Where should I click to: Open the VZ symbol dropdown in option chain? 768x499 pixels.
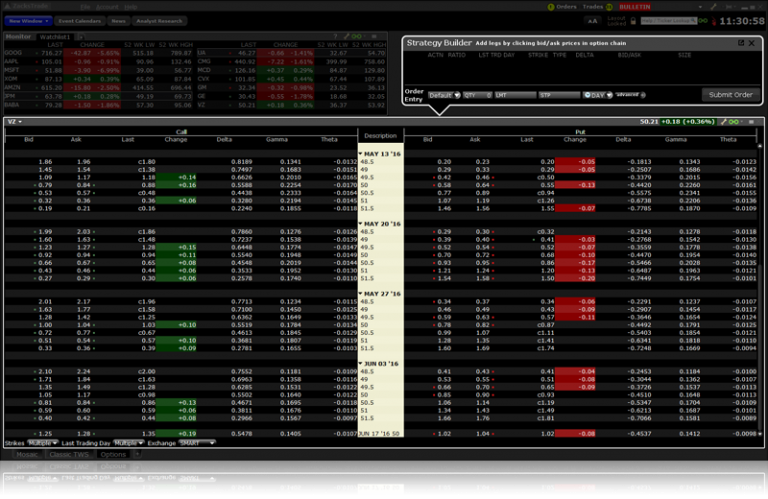[x=15, y=121]
